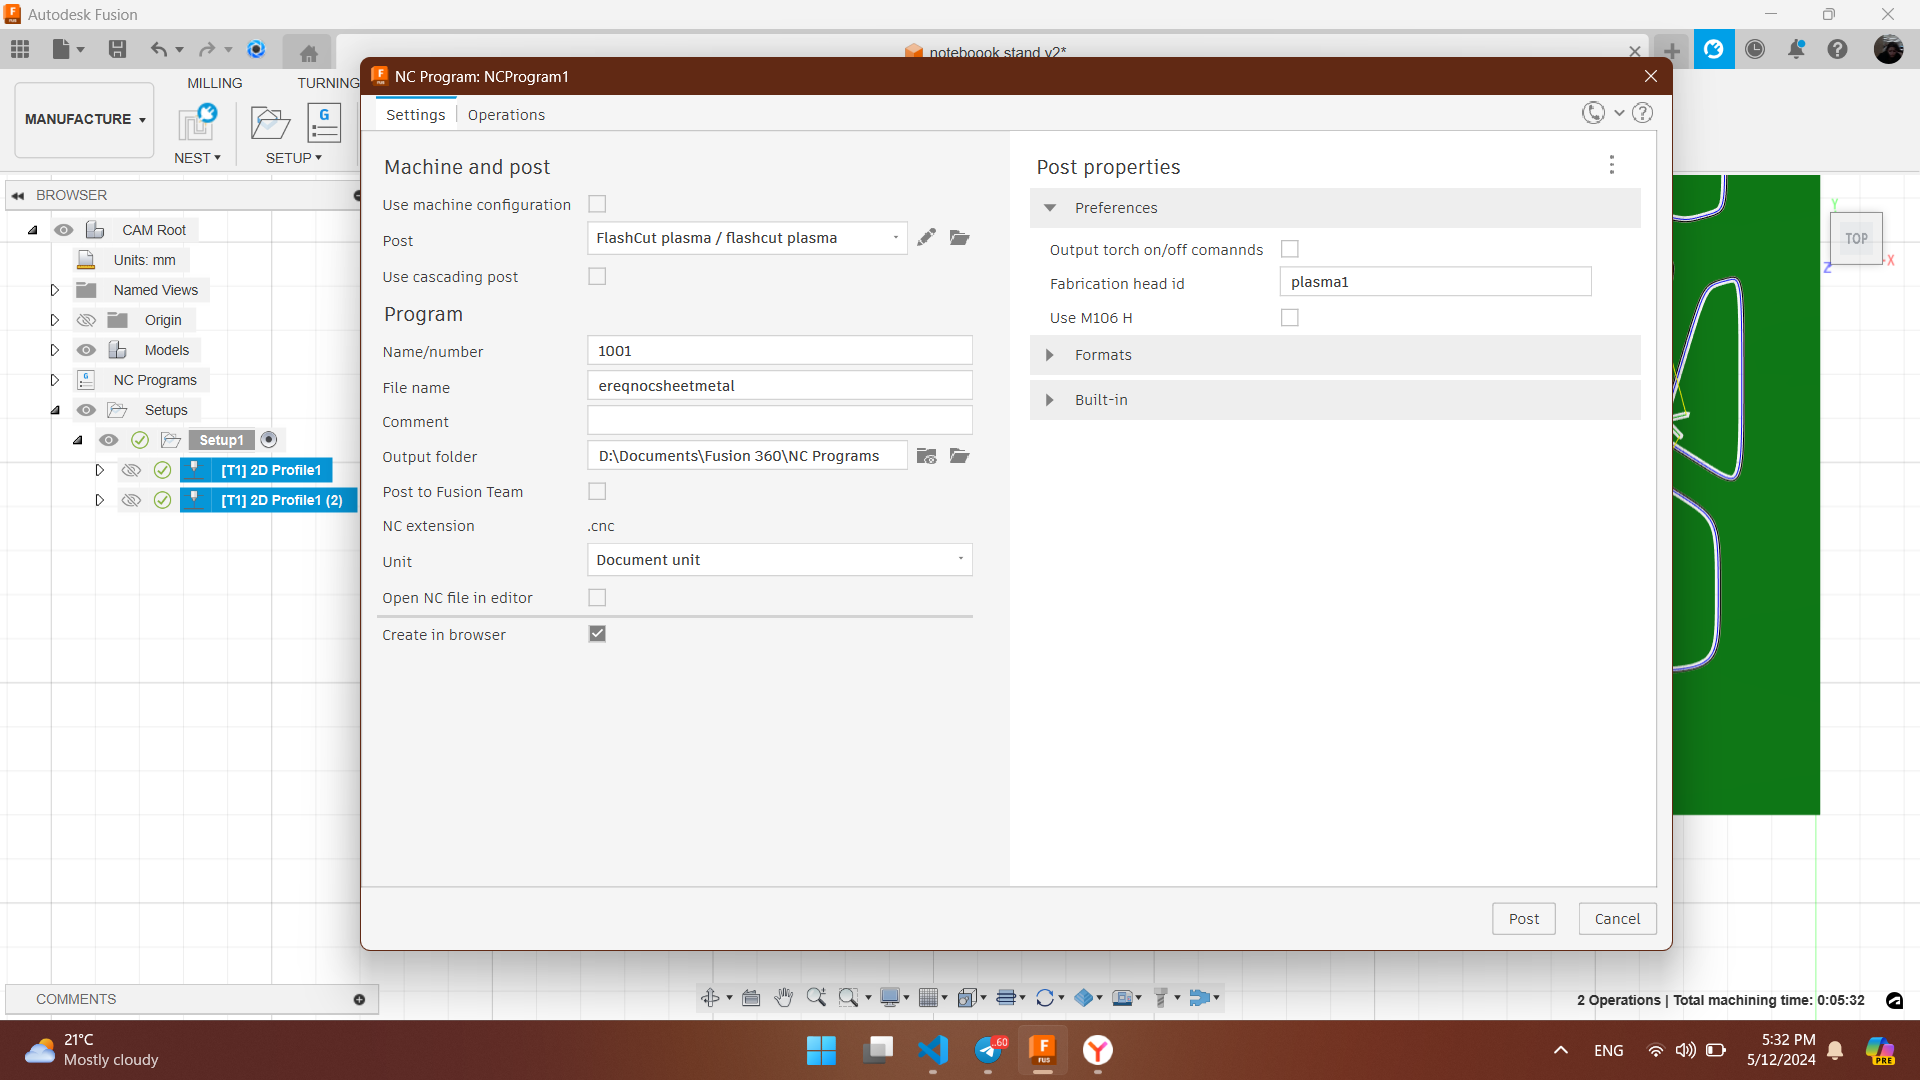Open the data panel grid icon
Viewport: 1920px width, 1080px height.
pos(20,49)
